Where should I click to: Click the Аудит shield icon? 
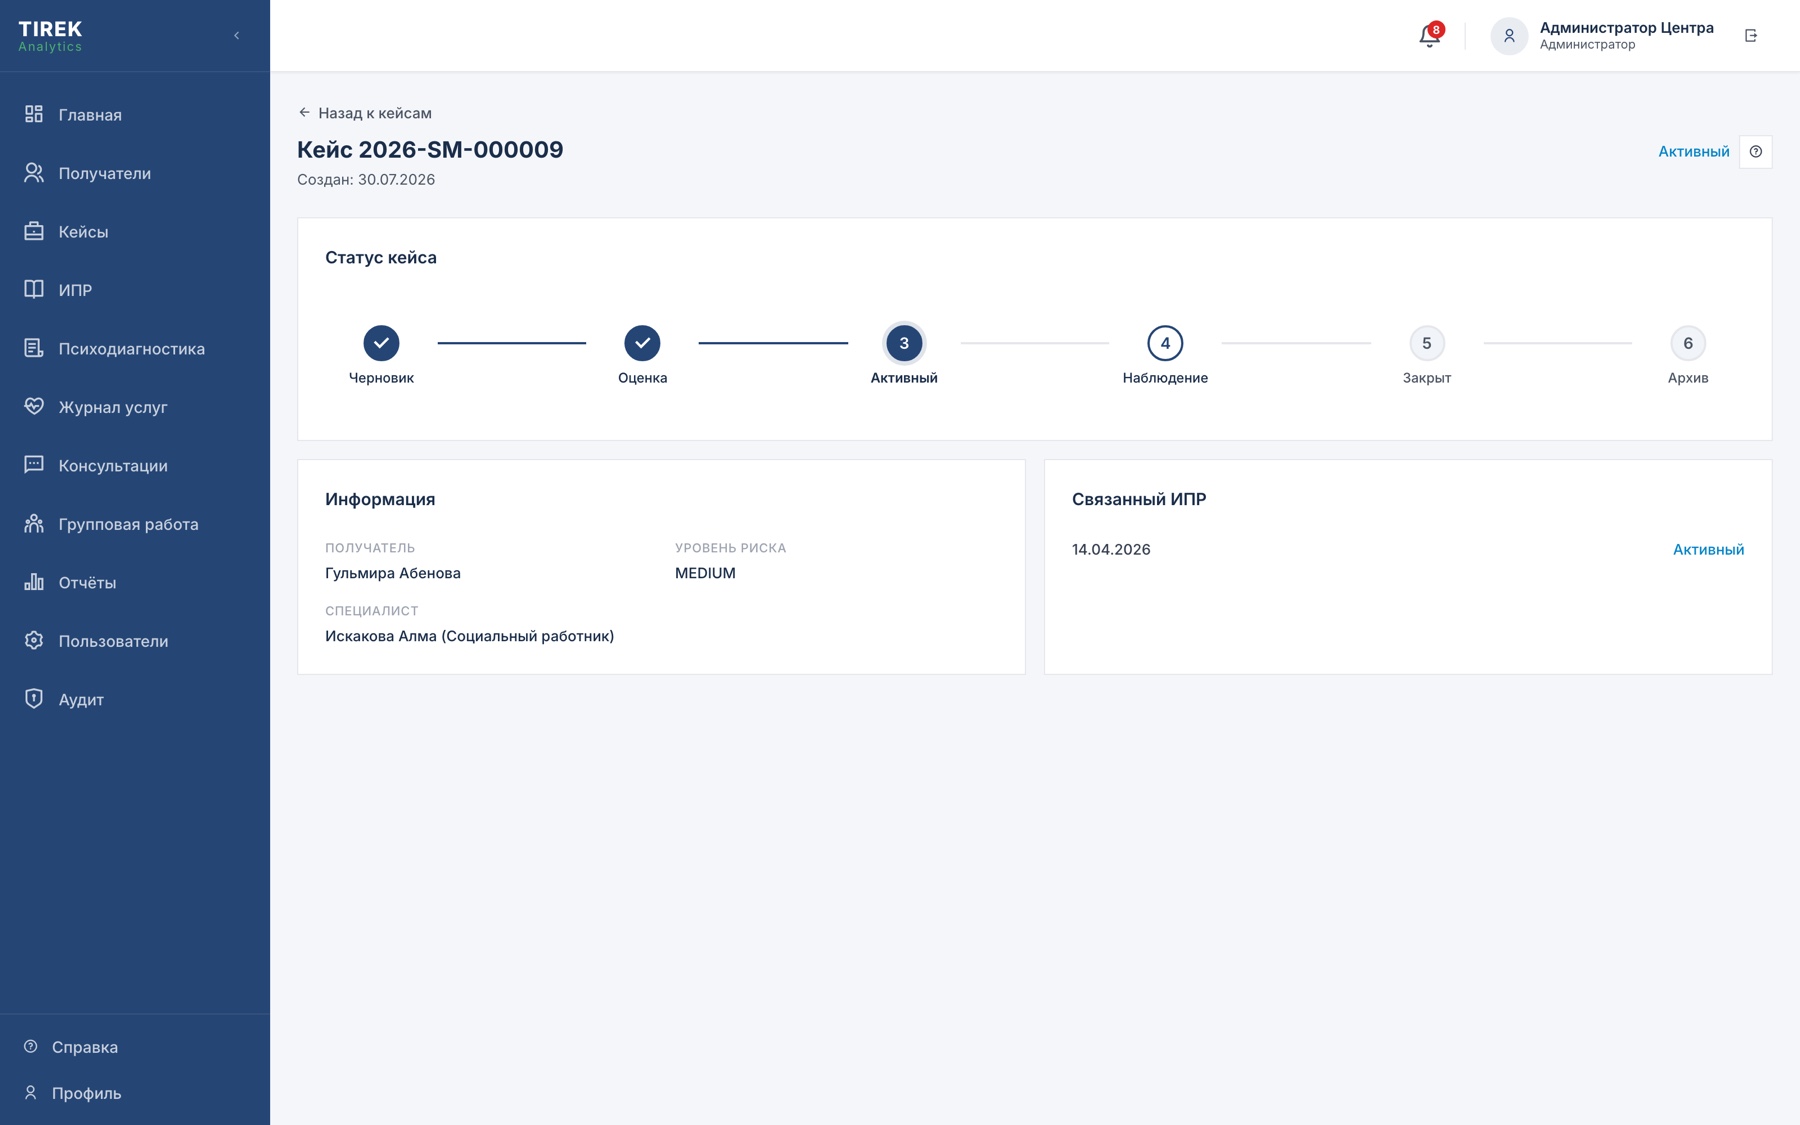click(x=34, y=699)
